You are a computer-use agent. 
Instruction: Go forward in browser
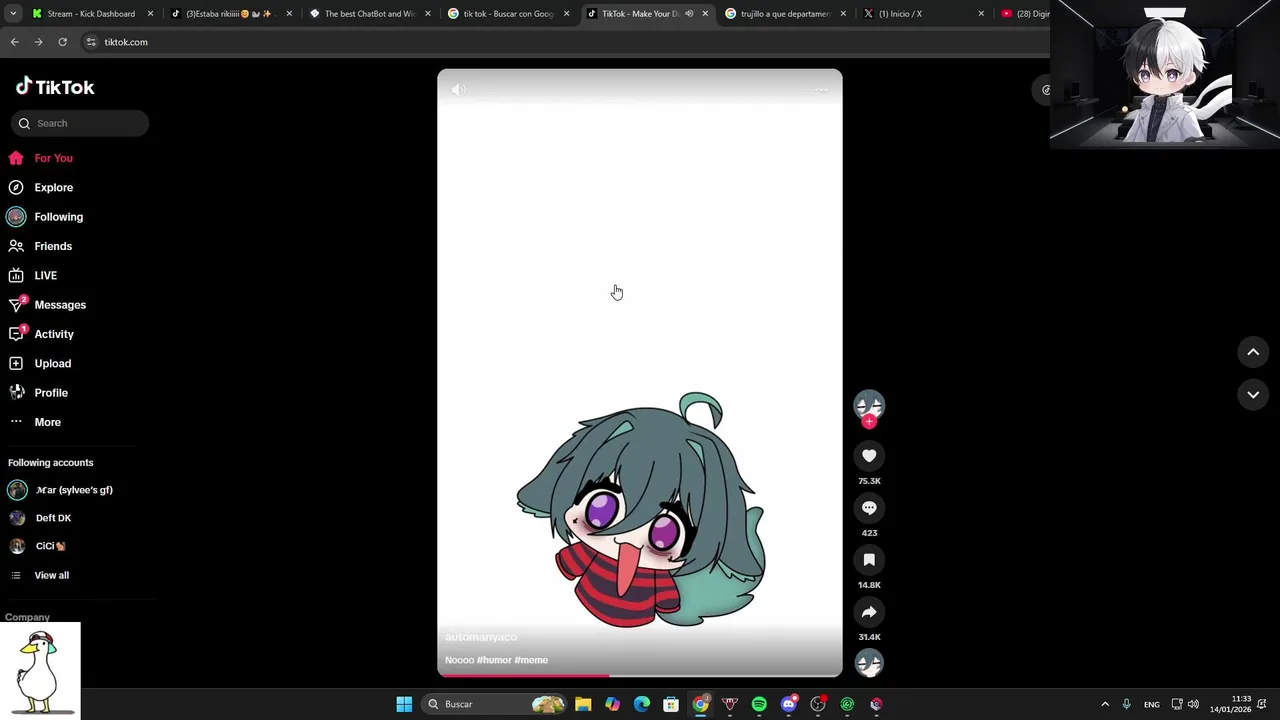[x=38, y=42]
